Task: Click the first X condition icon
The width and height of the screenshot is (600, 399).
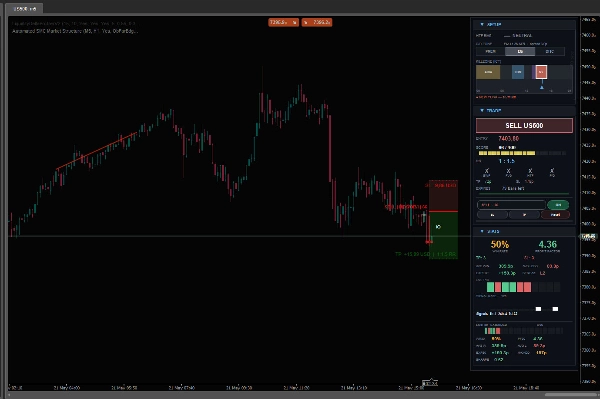Action: 487,171
